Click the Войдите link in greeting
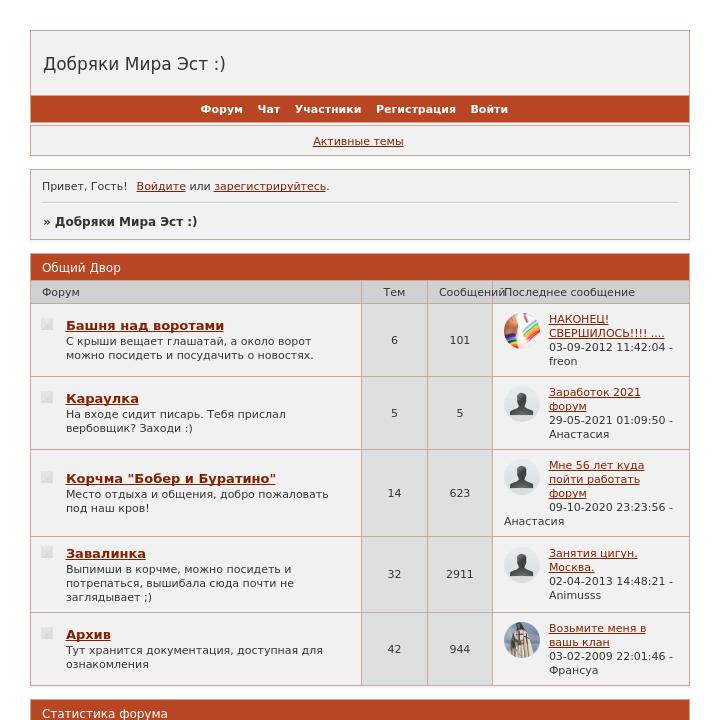The height and width of the screenshot is (720, 720). tap(161, 186)
